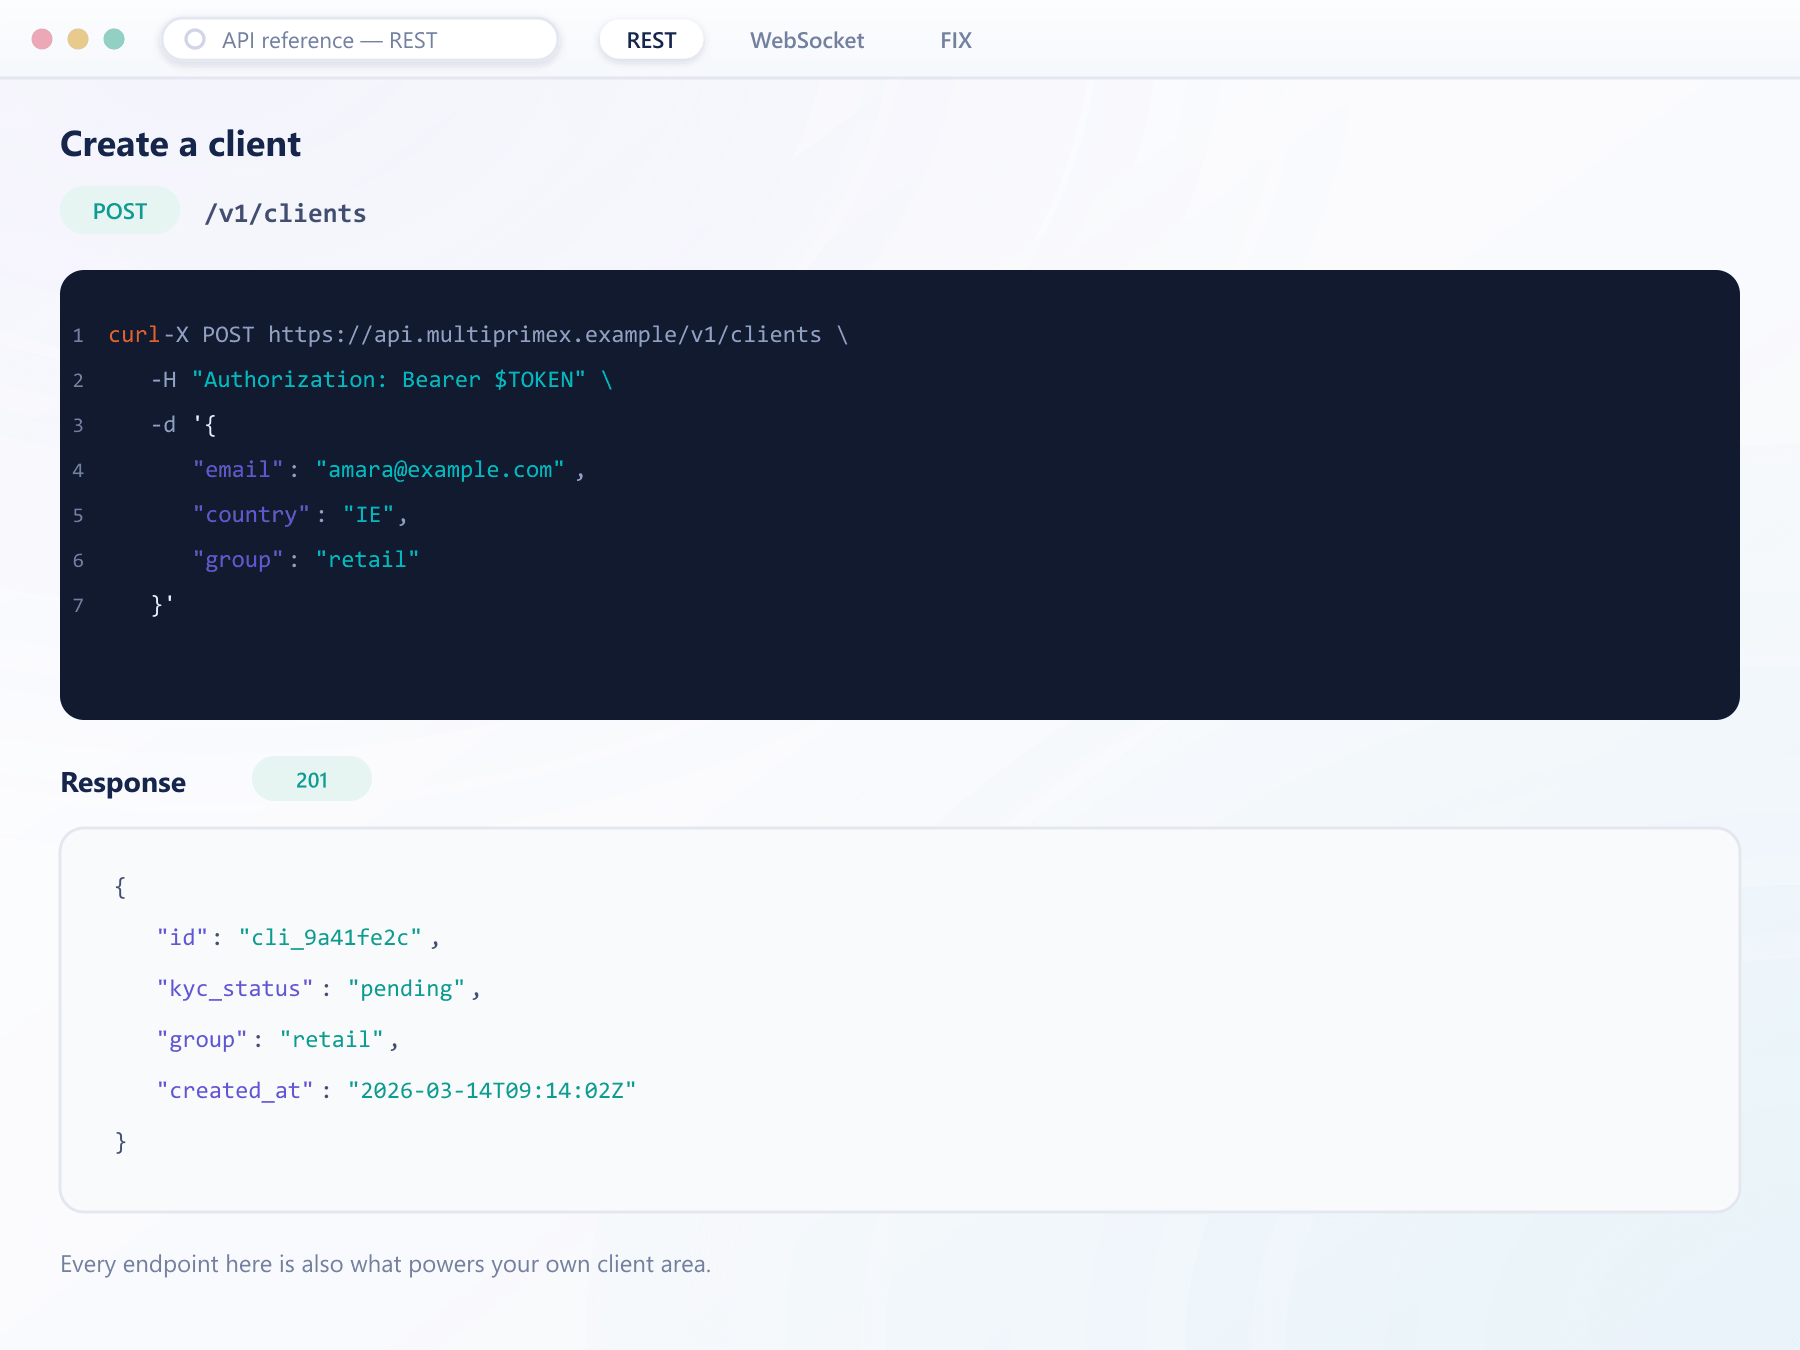
Task: Click the red window close dot
Action: coord(42,39)
